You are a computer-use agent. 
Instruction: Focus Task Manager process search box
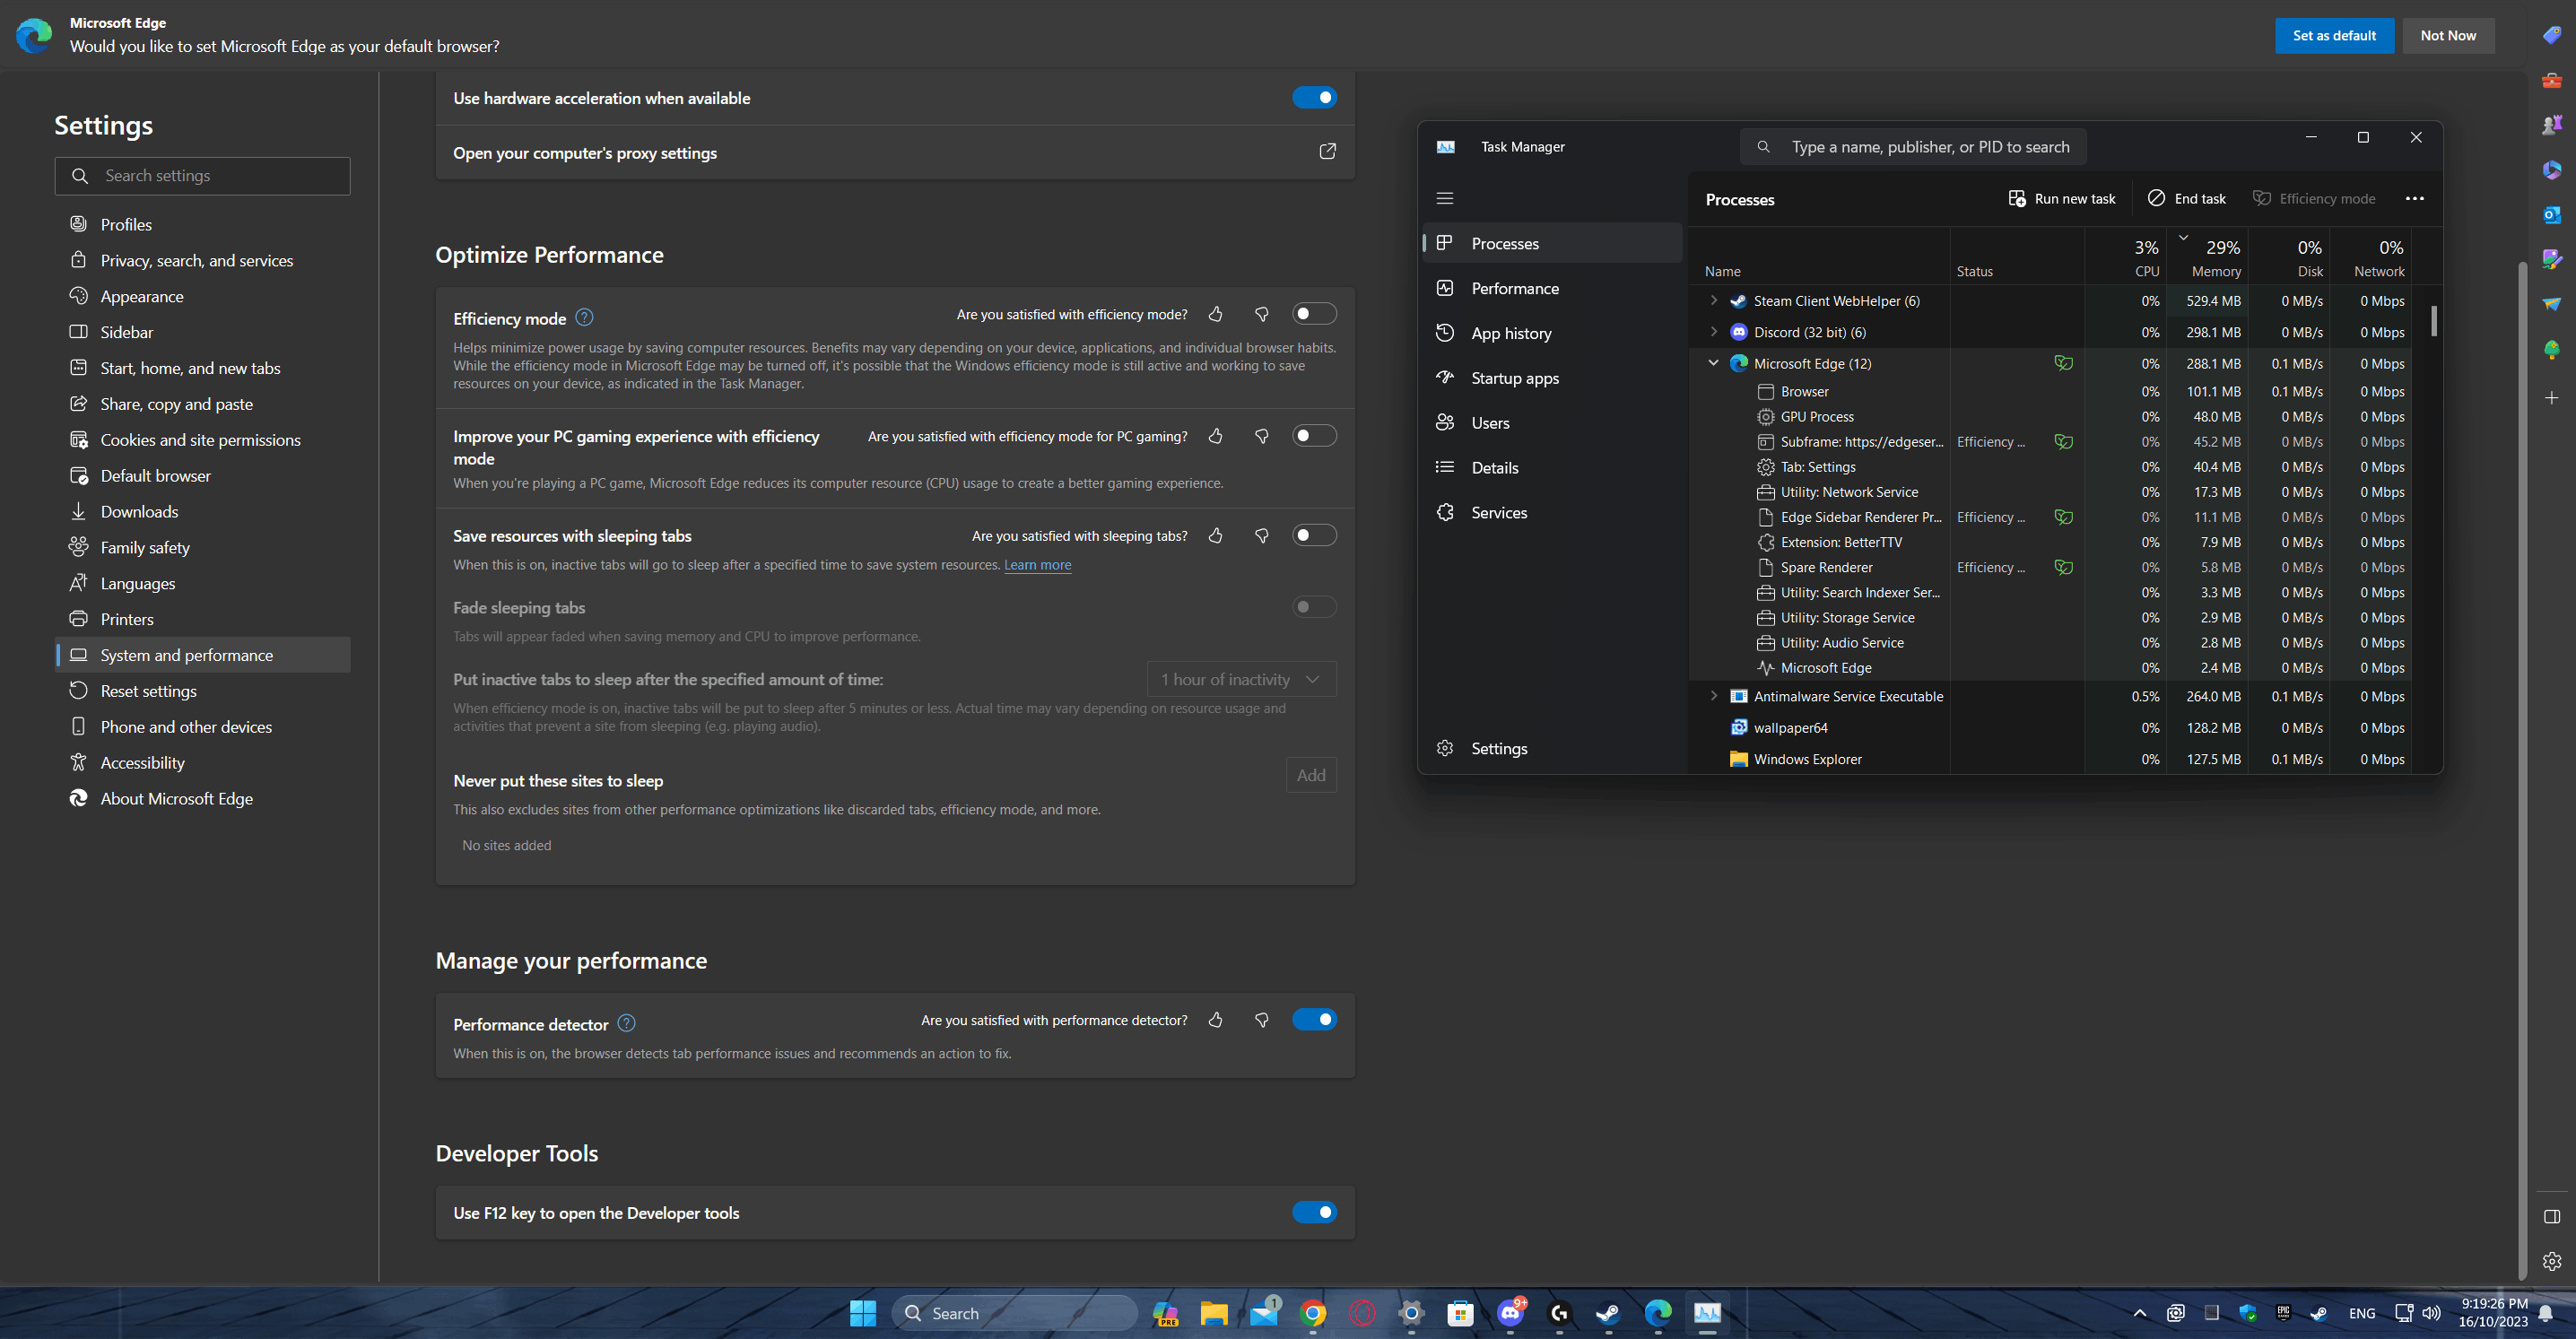point(1913,146)
